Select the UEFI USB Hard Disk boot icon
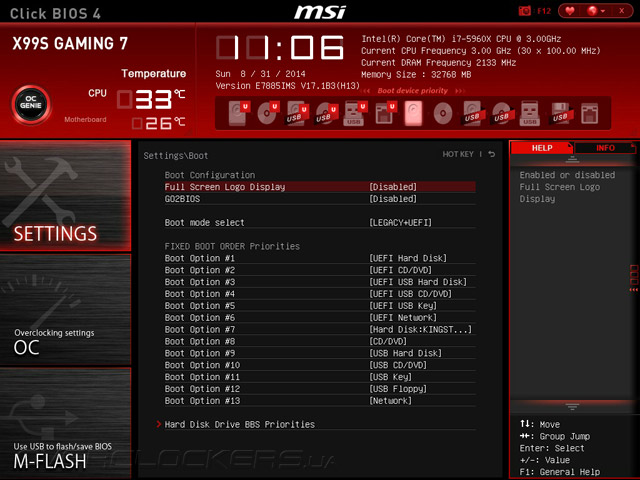Screen dimensions: 640x480 [x=297, y=113]
